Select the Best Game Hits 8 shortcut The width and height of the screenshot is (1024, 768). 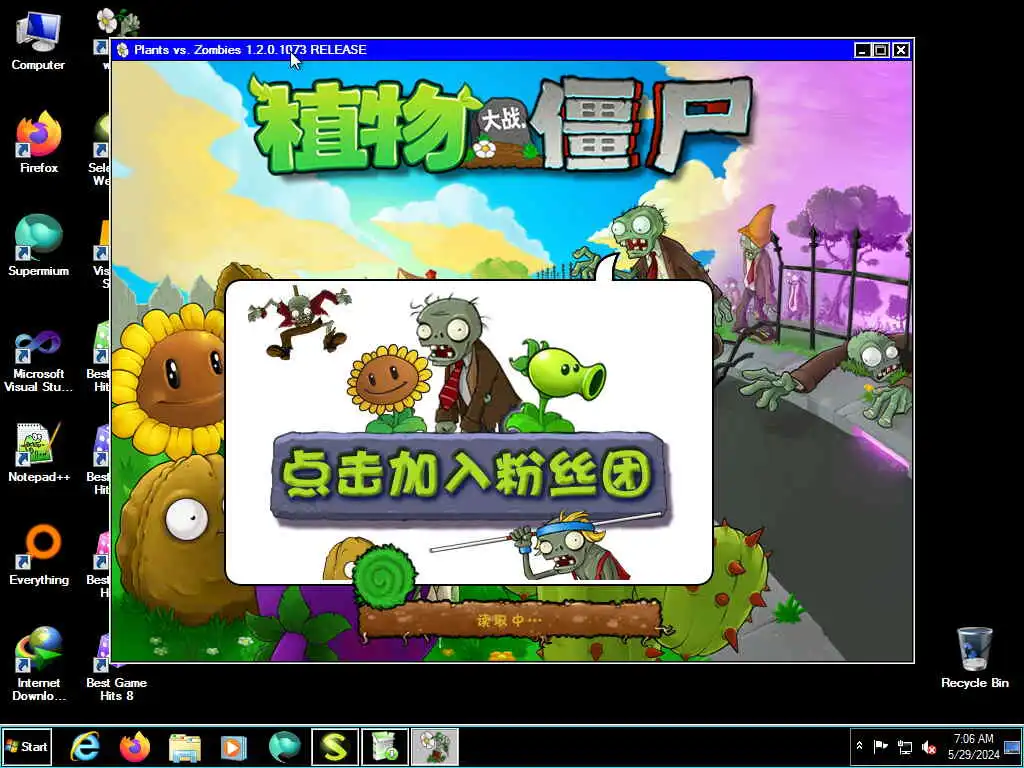[116, 666]
